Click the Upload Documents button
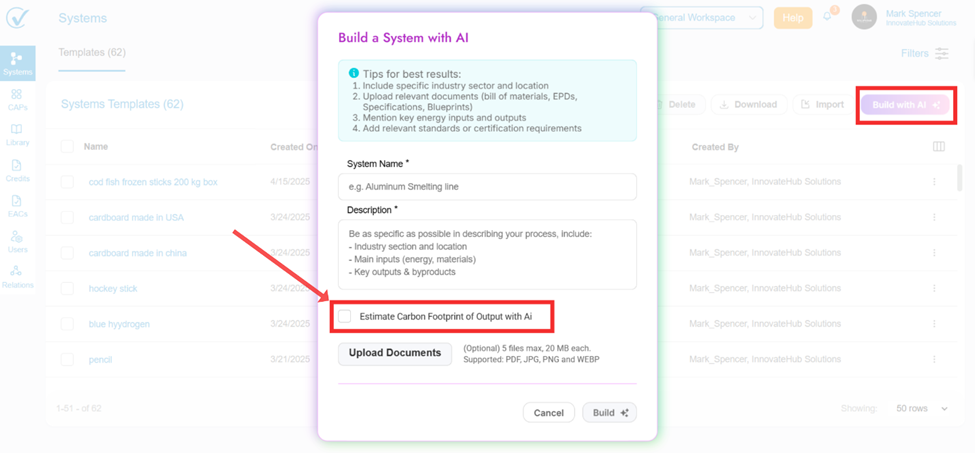The width and height of the screenshot is (975, 453). [x=395, y=353]
